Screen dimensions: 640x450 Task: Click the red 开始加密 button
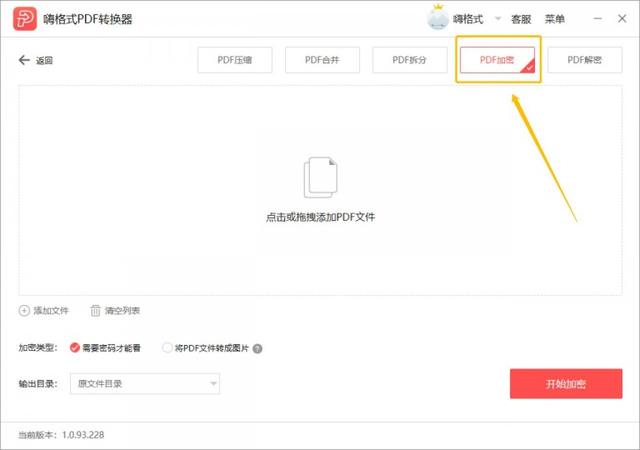point(566,383)
